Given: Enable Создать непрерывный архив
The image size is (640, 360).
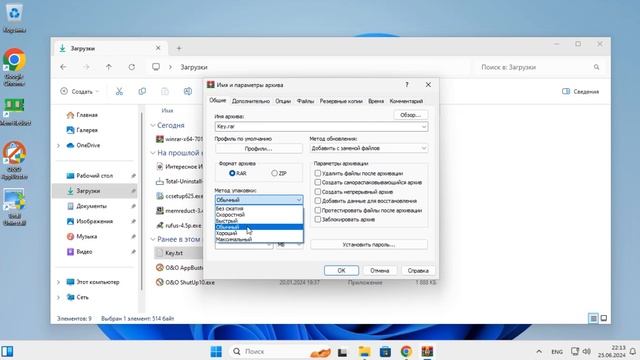Looking at the screenshot, I should pos(318,191).
